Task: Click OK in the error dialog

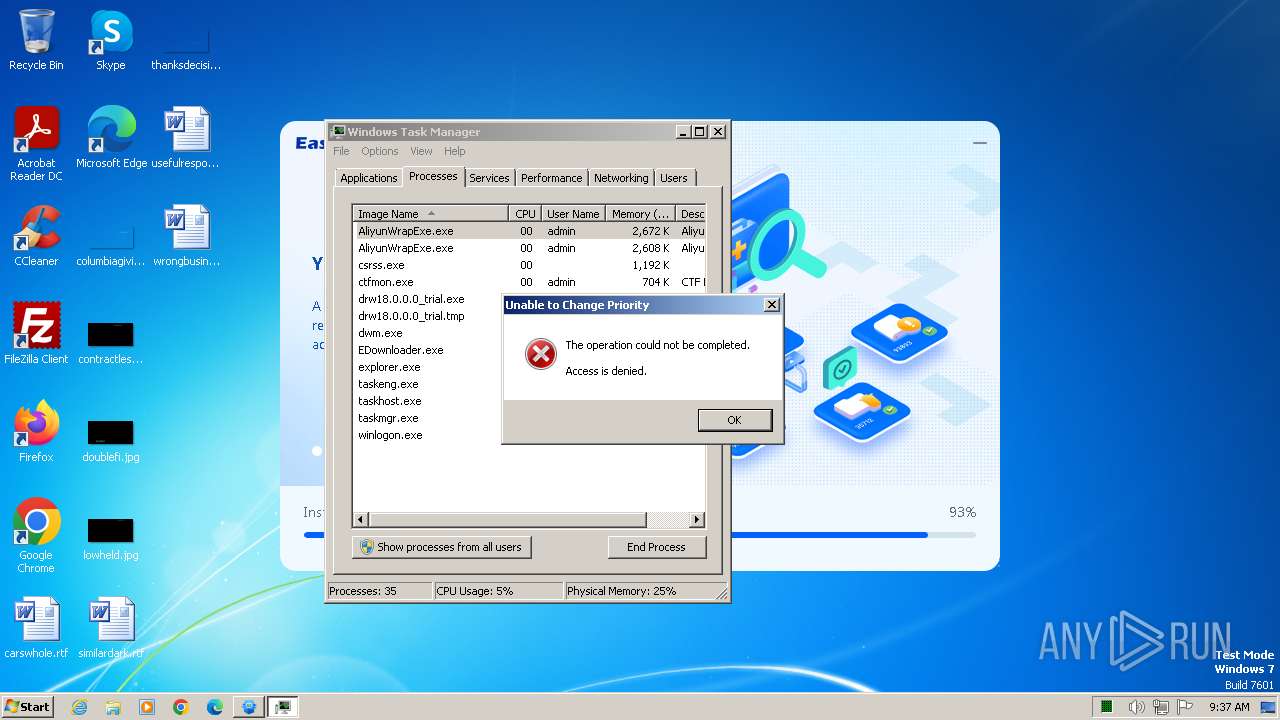Action: tap(735, 420)
